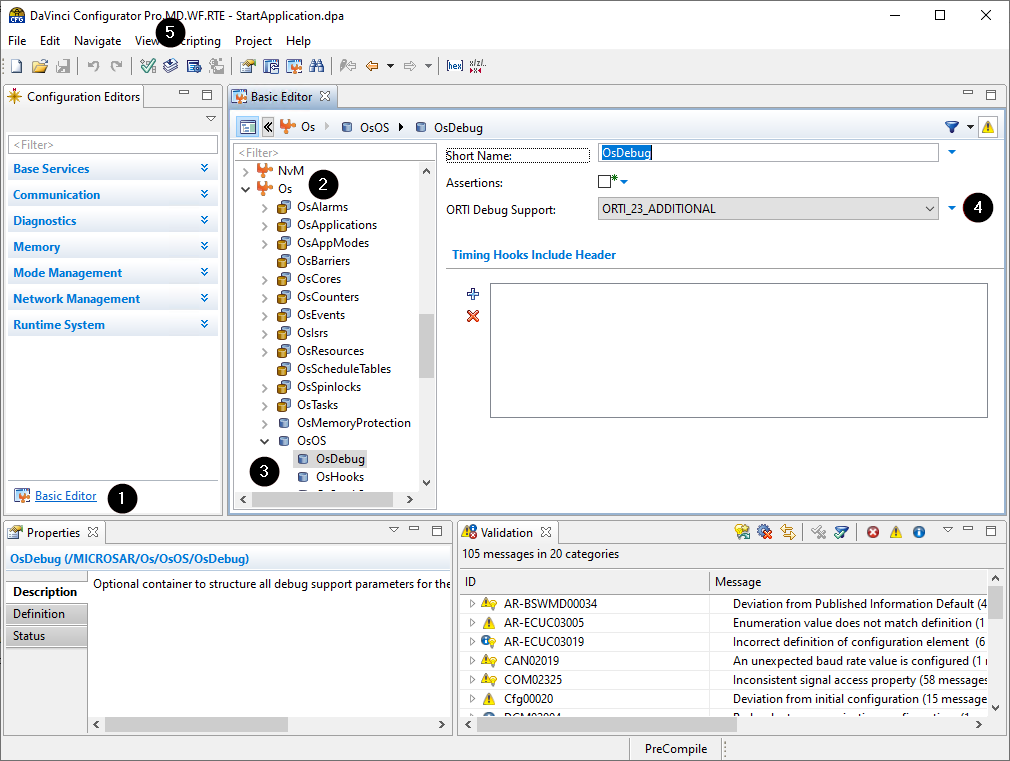Viewport: 1010px width, 761px height.
Task: Click the gear with red X icon in Validation
Action: coord(765,532)
